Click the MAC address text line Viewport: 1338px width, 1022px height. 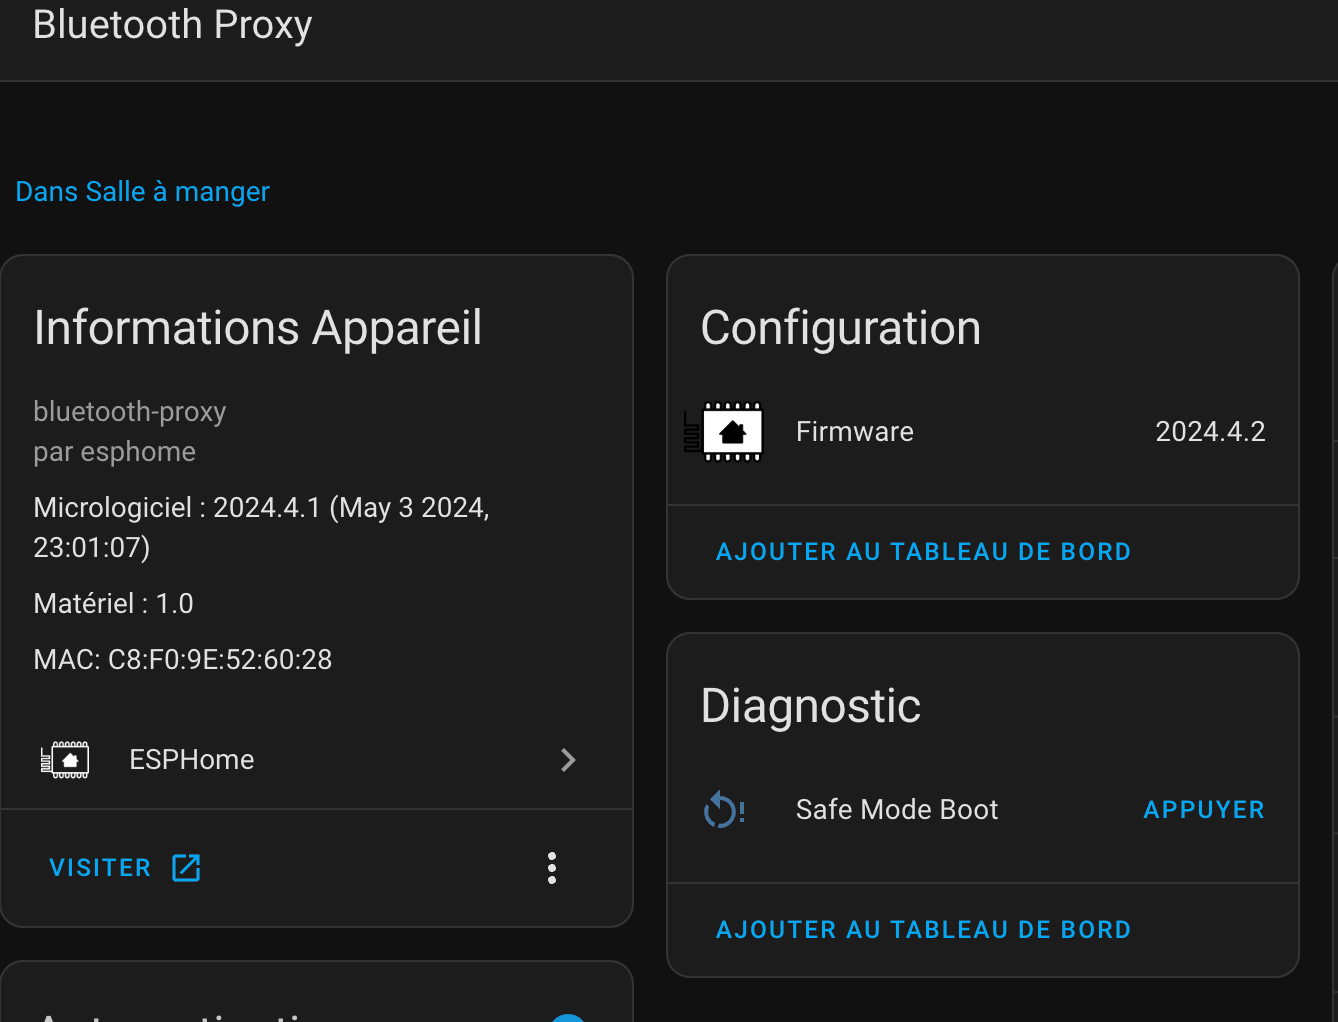point(183,660)
